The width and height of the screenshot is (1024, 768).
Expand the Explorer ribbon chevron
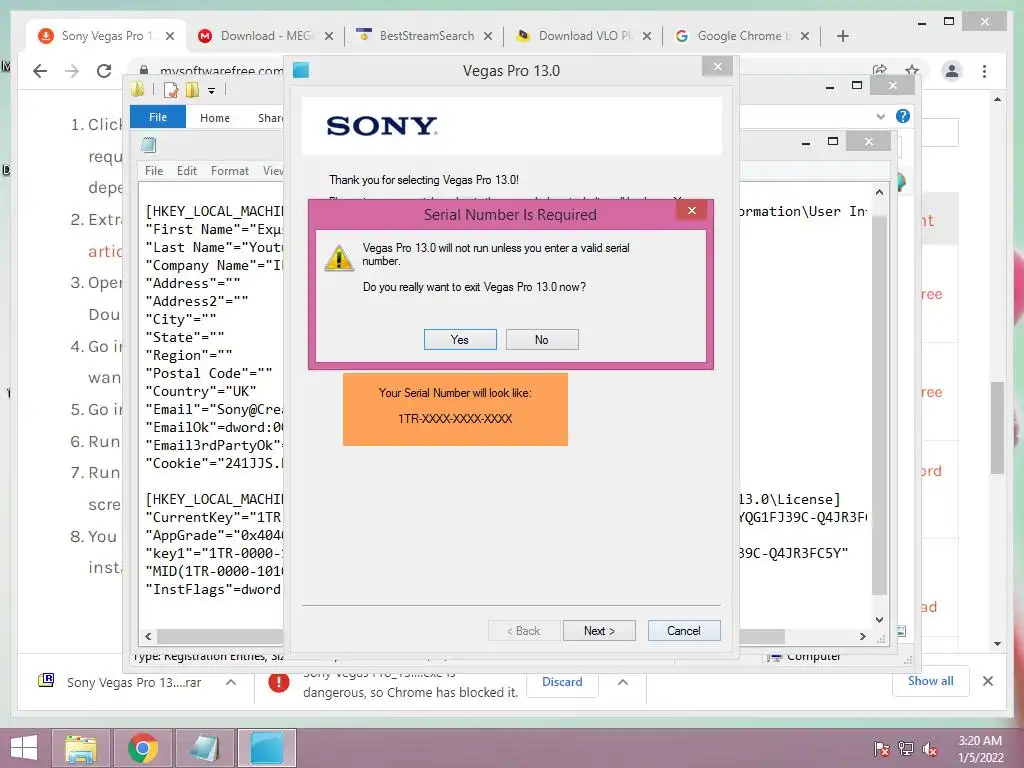(x=881, y=116)
